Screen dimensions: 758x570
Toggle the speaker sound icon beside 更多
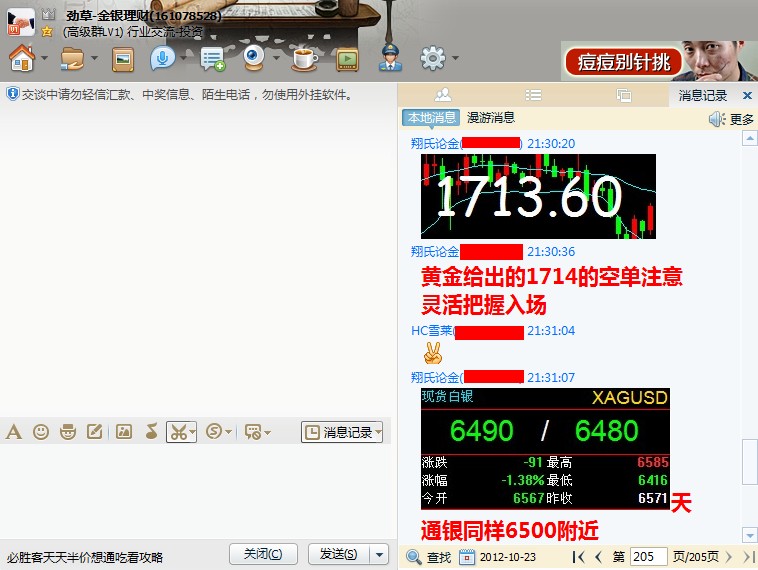tap(716, 119)
